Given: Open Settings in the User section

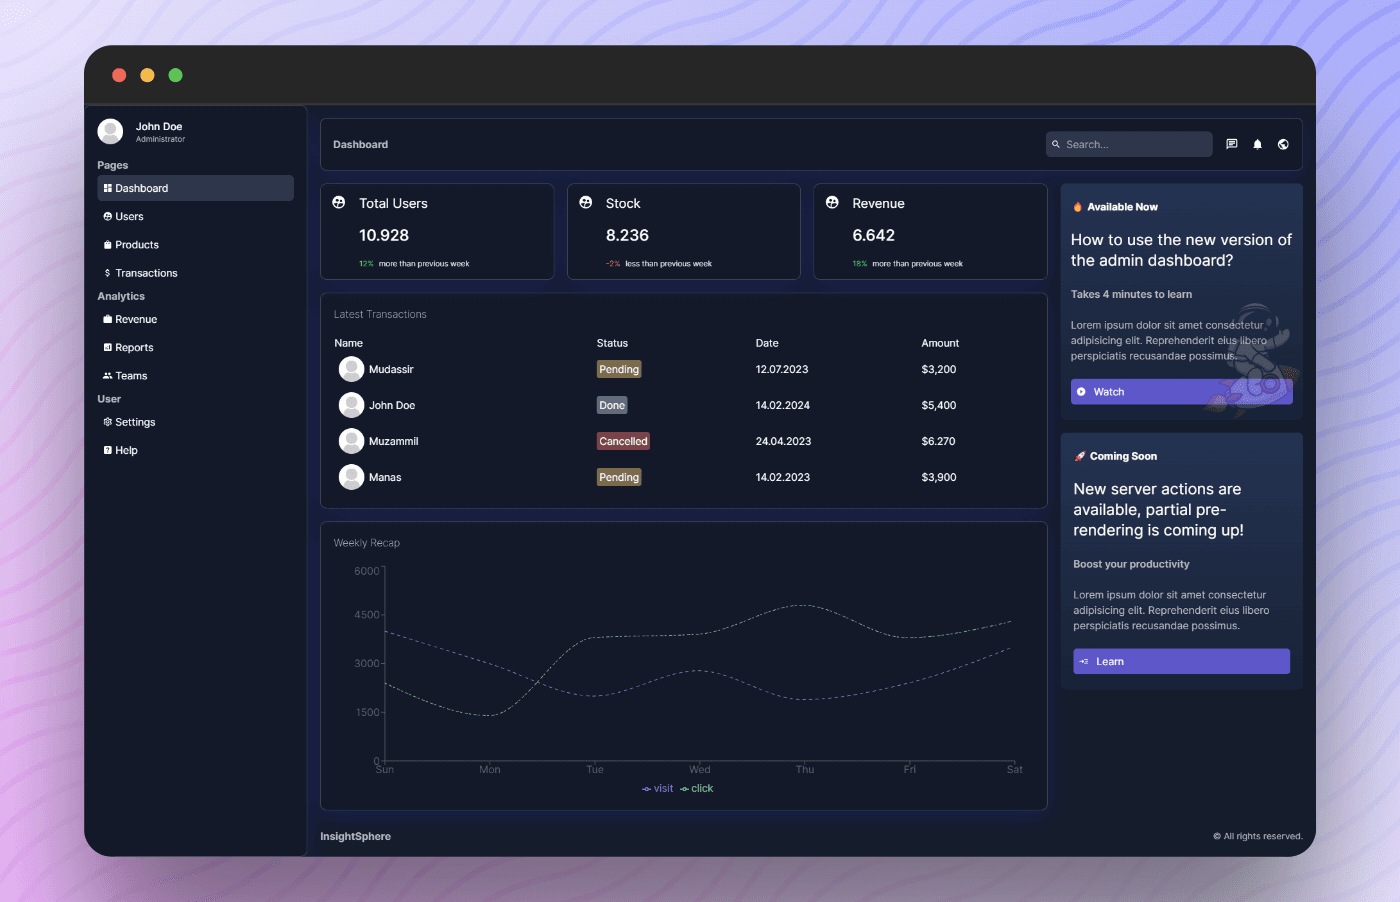Looking at the screenshot, I should click(x=135, y=422).
